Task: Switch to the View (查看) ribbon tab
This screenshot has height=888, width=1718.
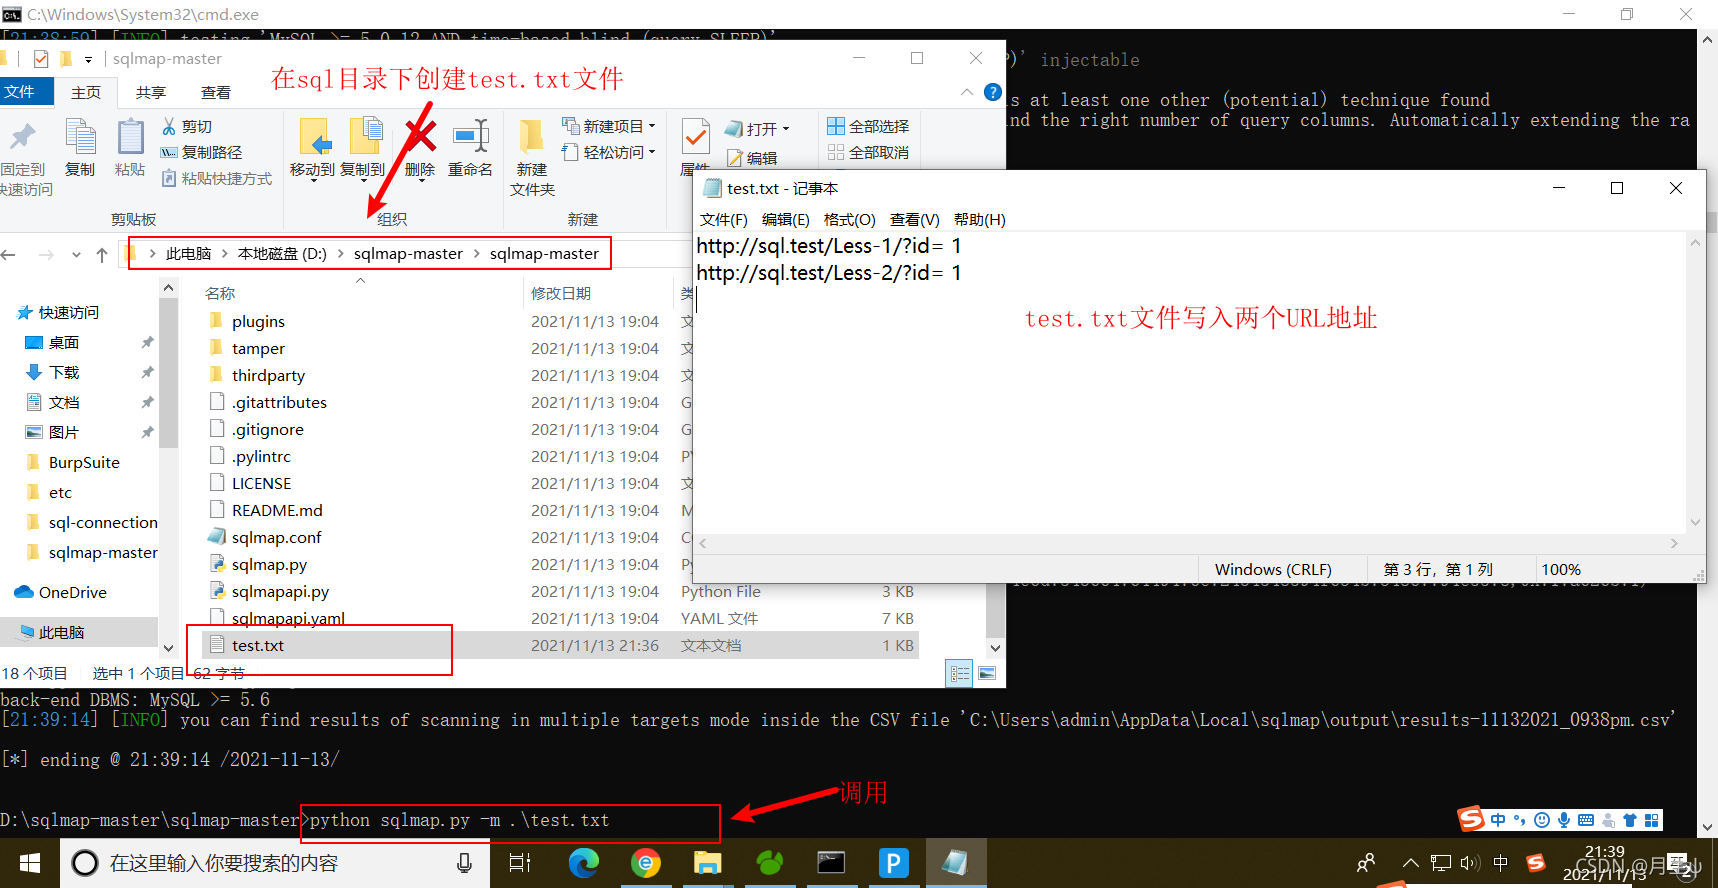Action: click(216, 92)
